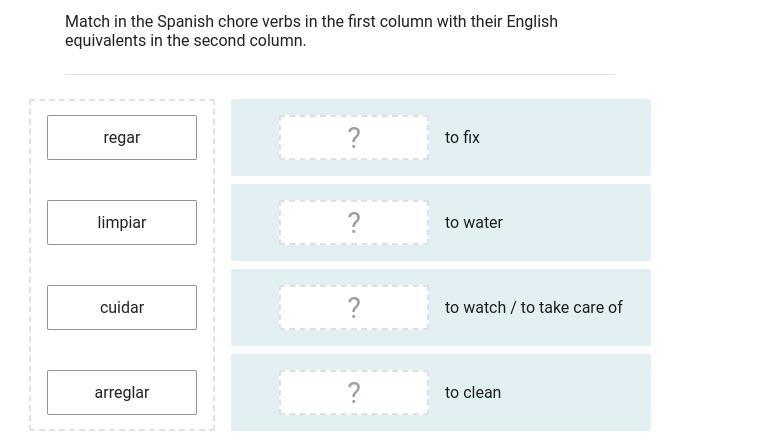Click the "to water" text

[x=474, y=222]
